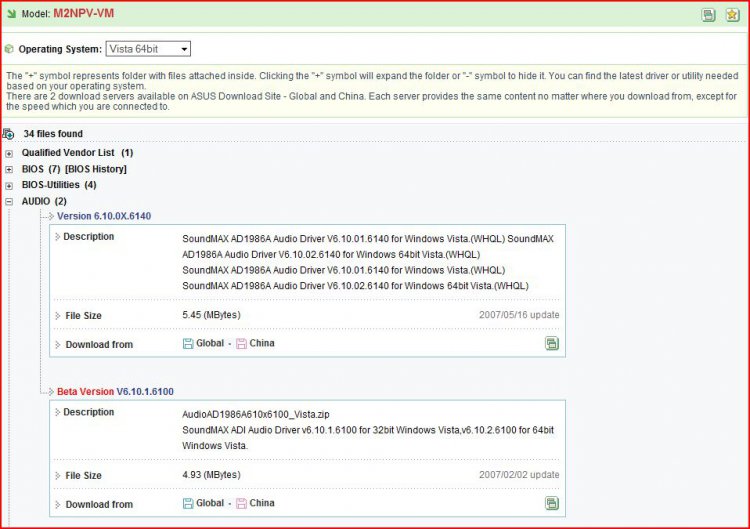750x529 pixels.
Task: Select BIOS (7) tree label
Action: (41, 169)
